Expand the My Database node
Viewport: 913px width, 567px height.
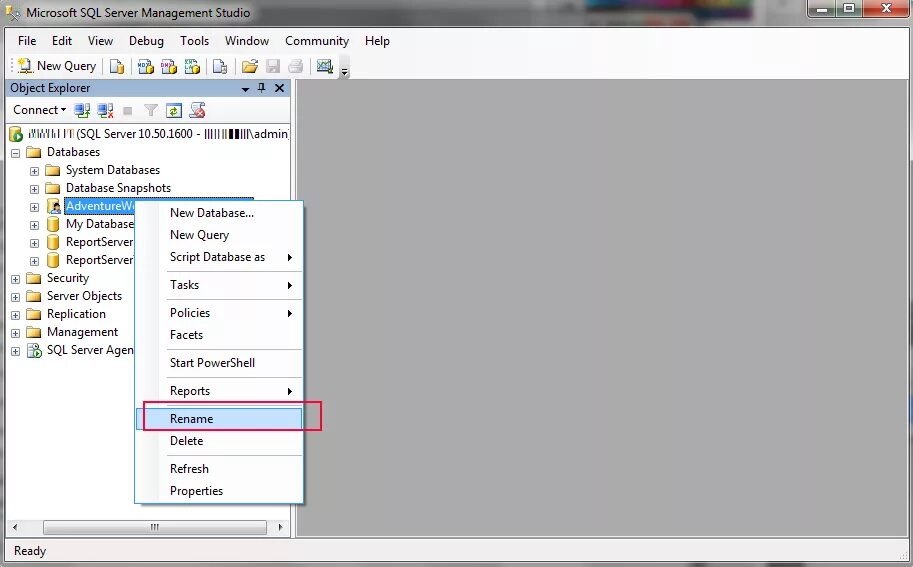[x=34, y=225]
